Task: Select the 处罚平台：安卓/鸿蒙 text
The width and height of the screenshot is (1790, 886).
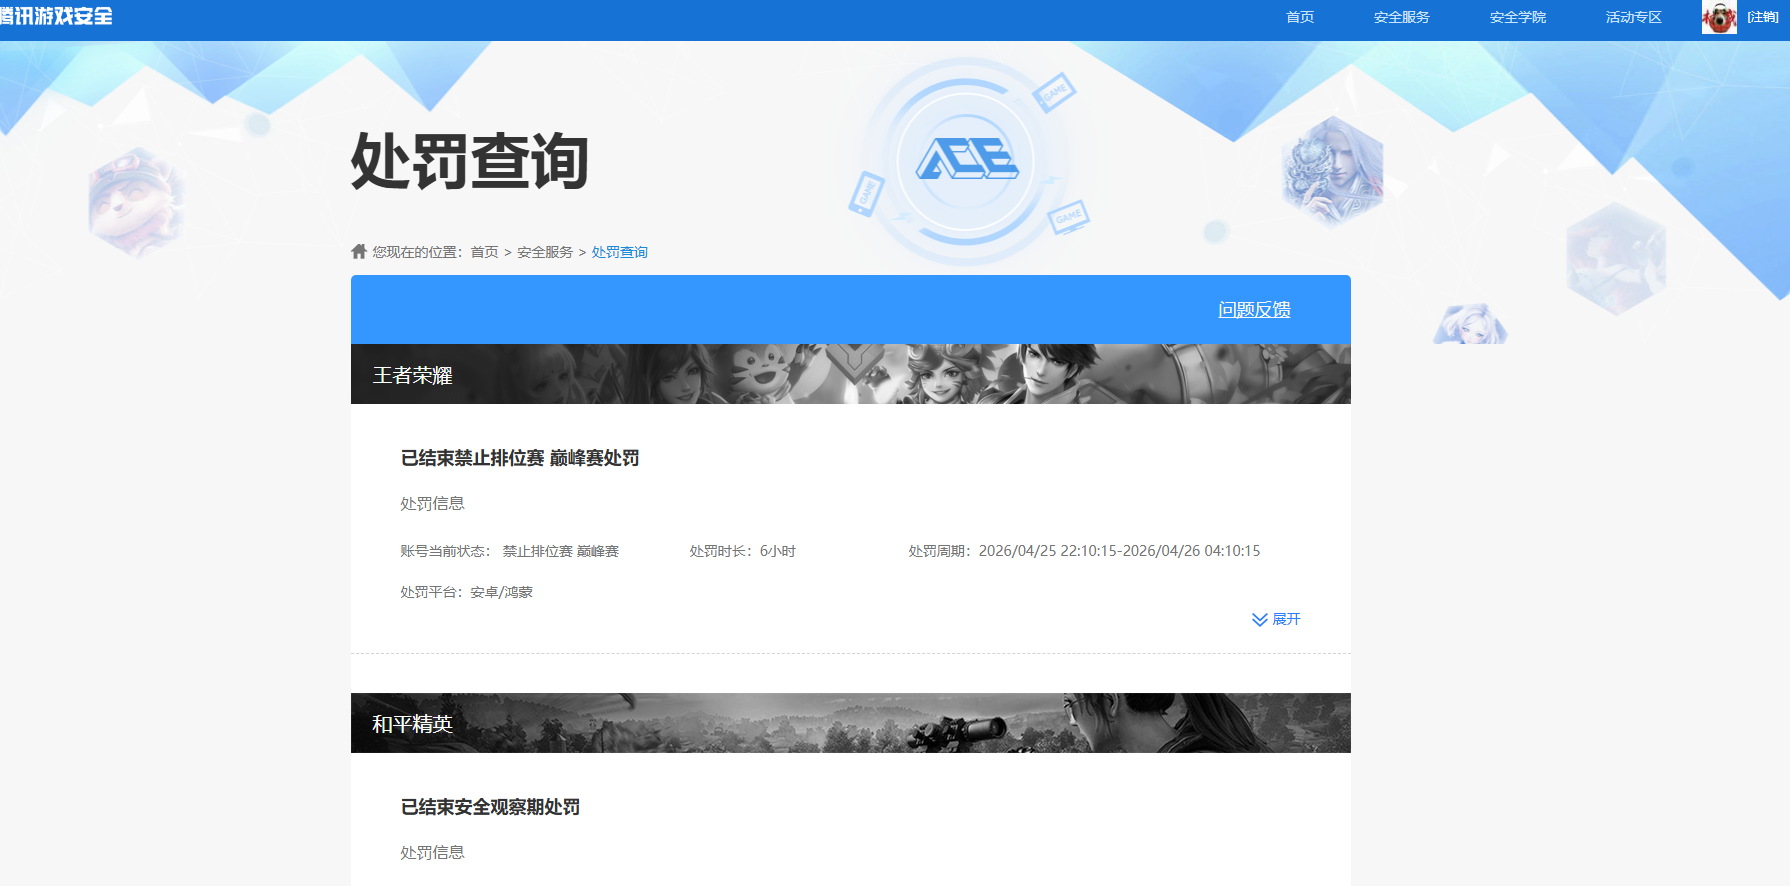Action: point(466,592)
